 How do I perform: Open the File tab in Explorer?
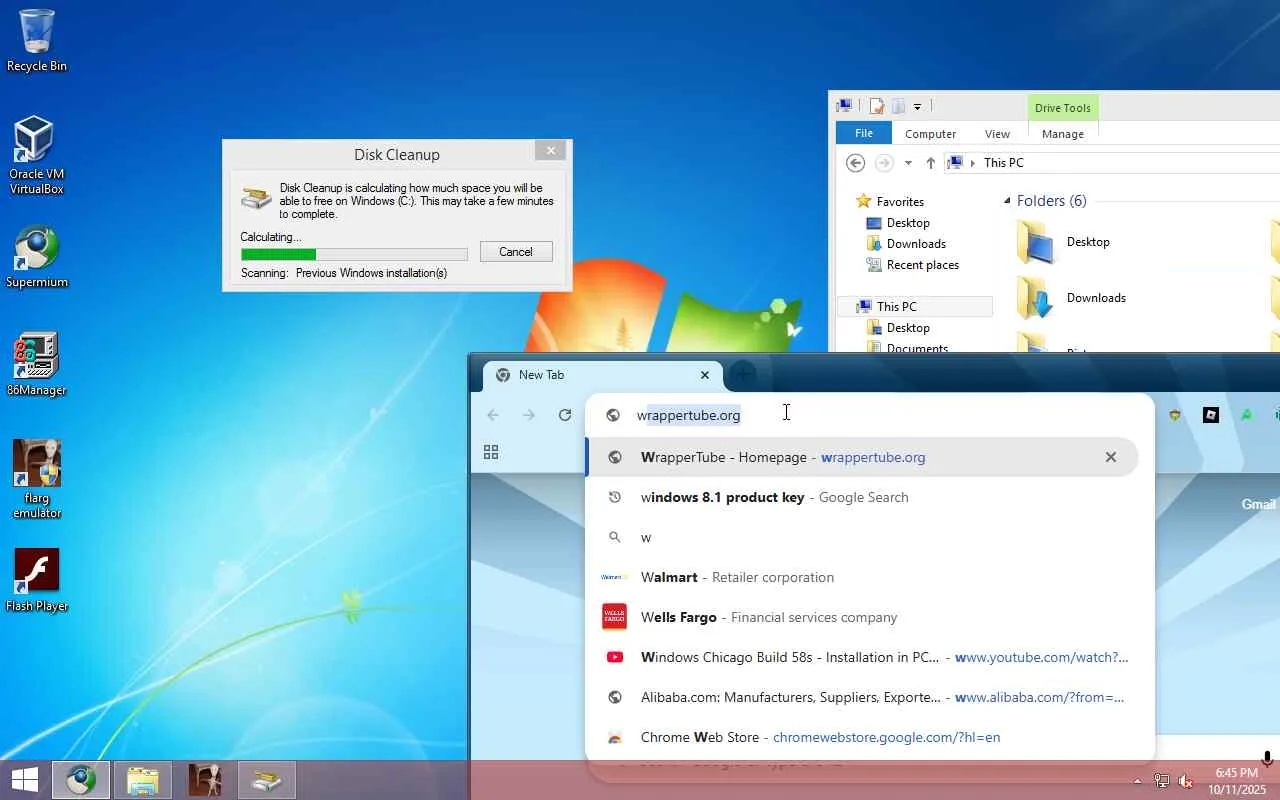864,133
